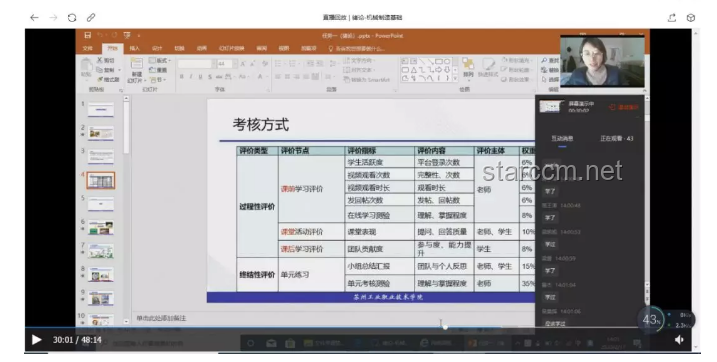Viewport: 717px width, 362px height.
Task: Go back with the left arrow icon
Action: 34,17
